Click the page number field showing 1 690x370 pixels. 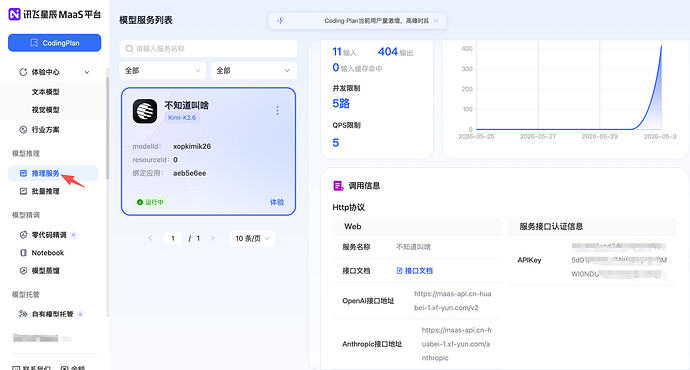click(173, 238)
